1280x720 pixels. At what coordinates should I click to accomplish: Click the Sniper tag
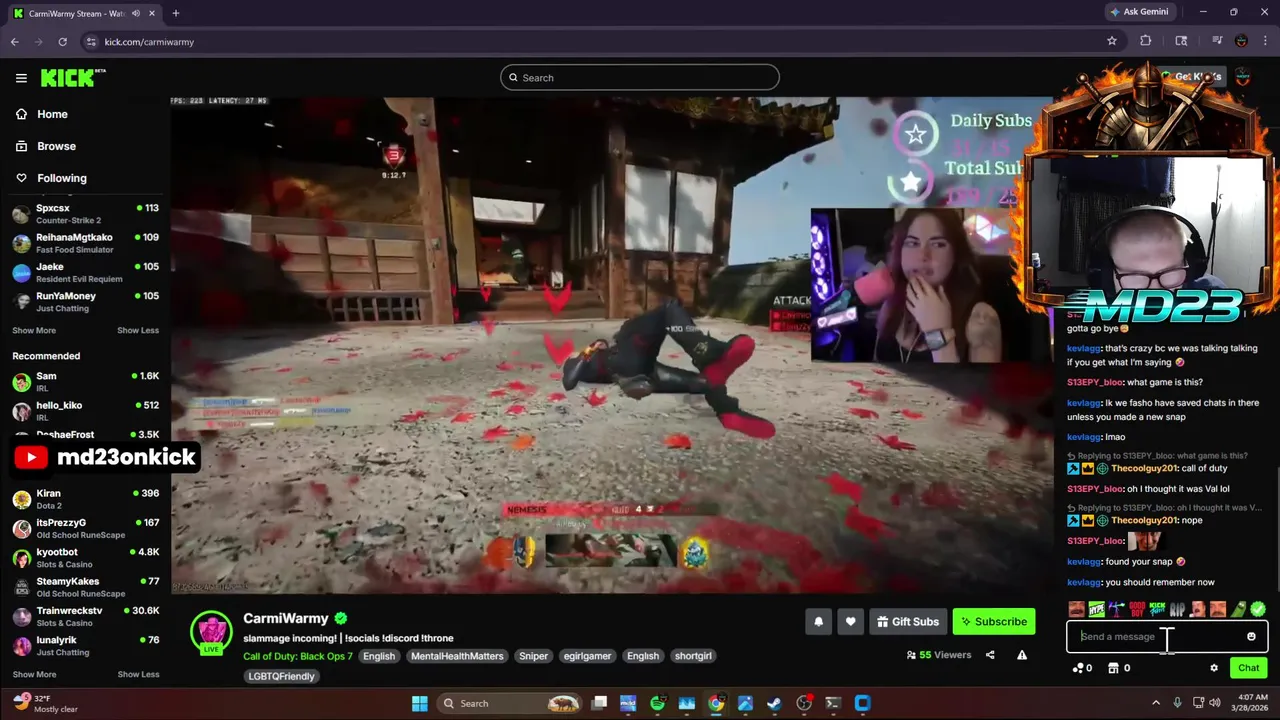tap(533, 656)
